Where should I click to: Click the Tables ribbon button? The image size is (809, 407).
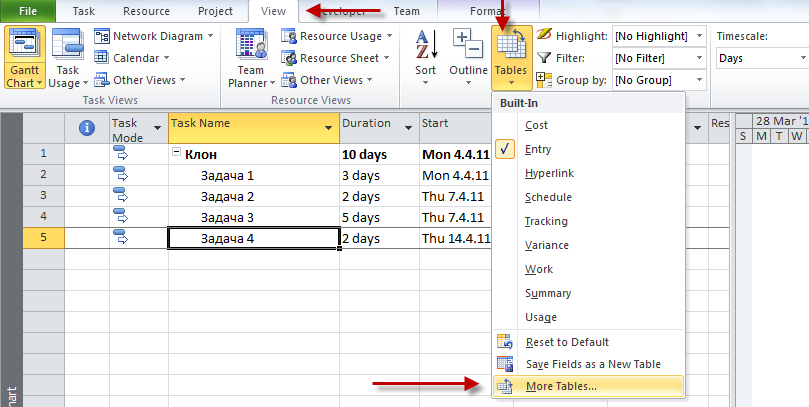click(511, 57)
